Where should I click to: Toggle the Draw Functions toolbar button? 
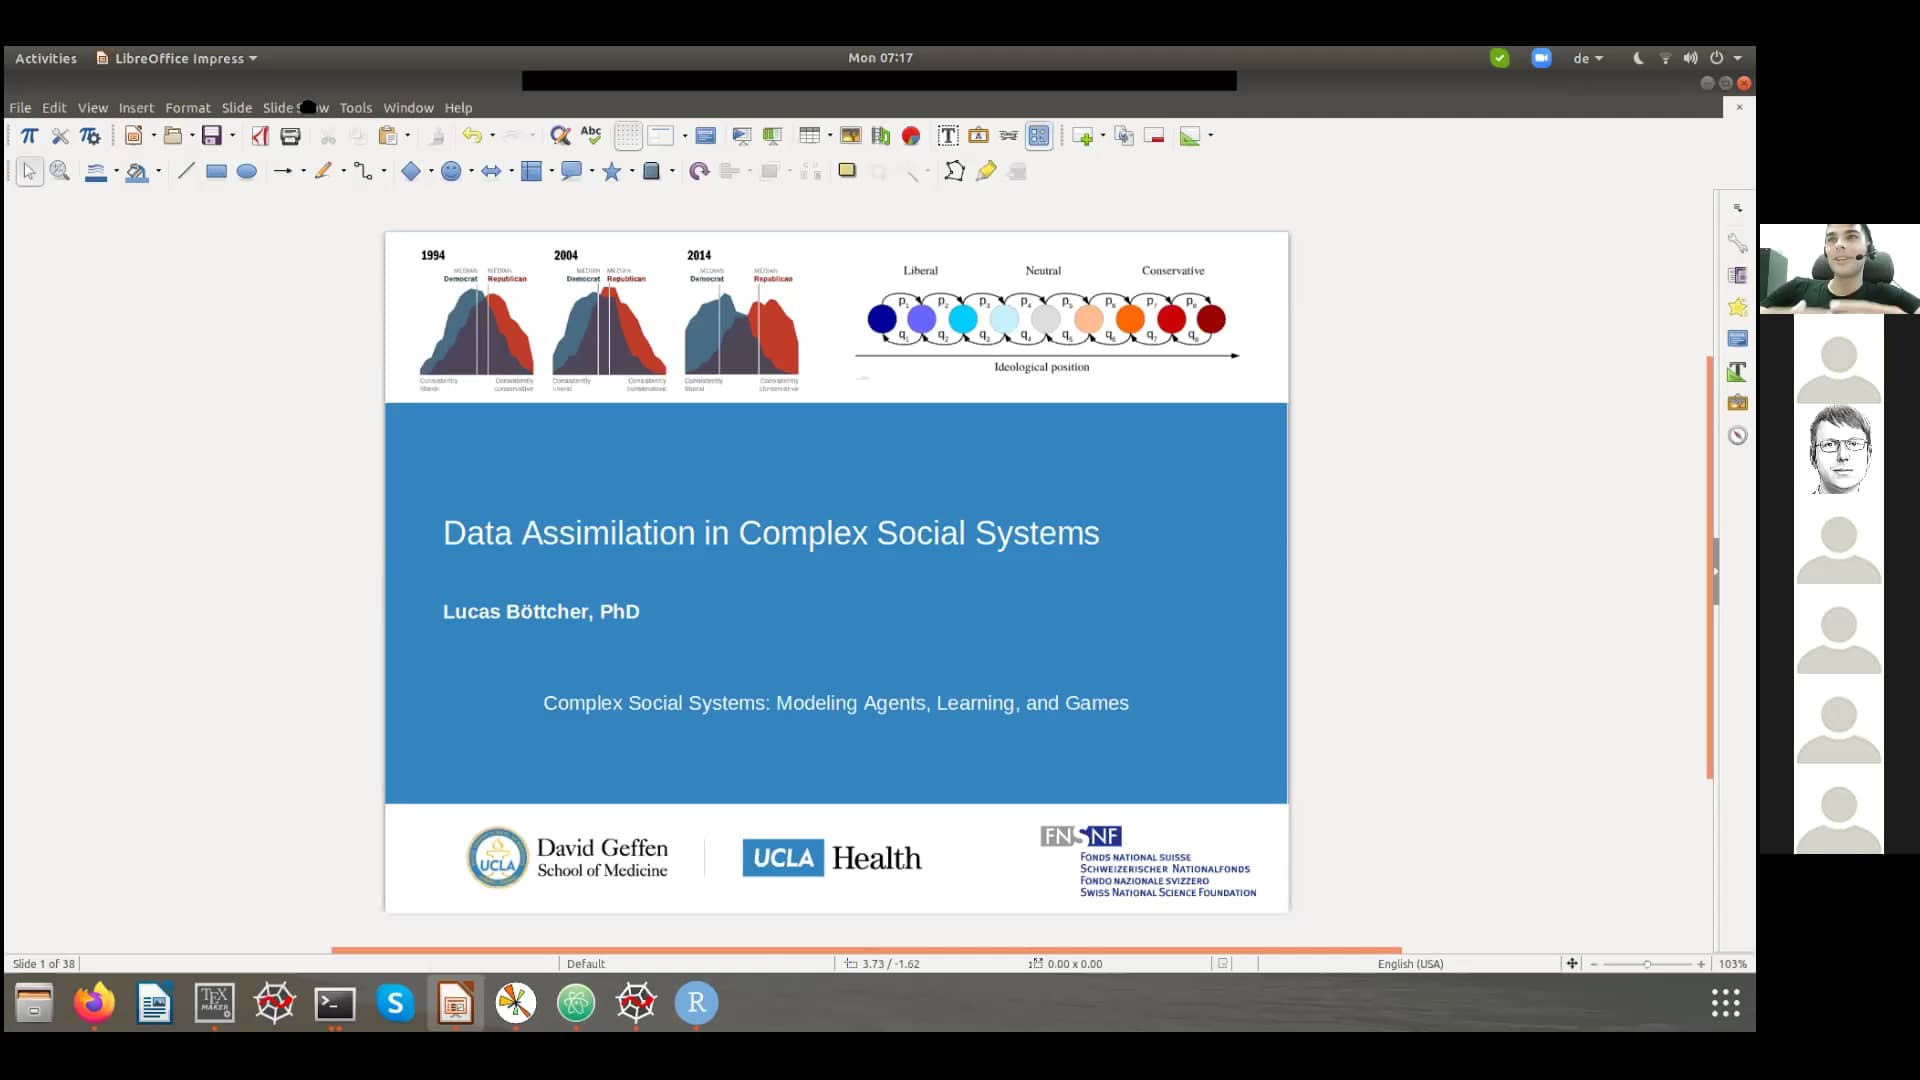coord(1039,136)
